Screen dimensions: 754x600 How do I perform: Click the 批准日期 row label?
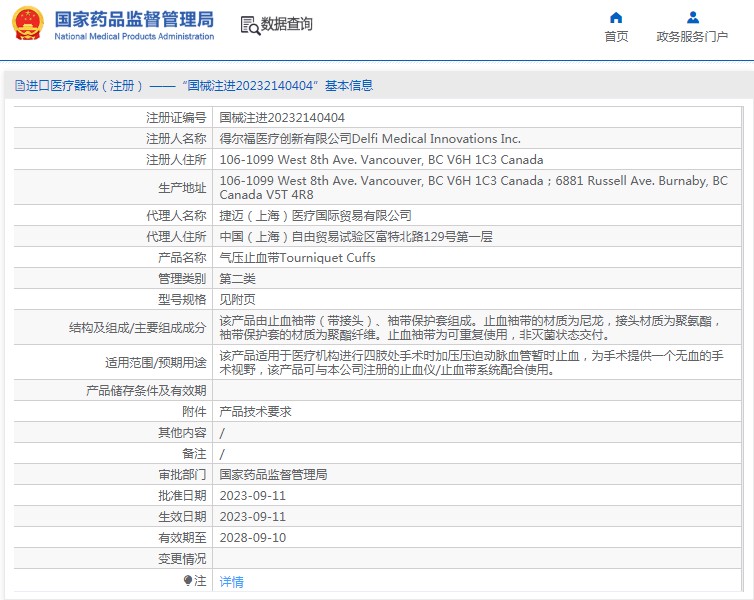click(182, 496)
